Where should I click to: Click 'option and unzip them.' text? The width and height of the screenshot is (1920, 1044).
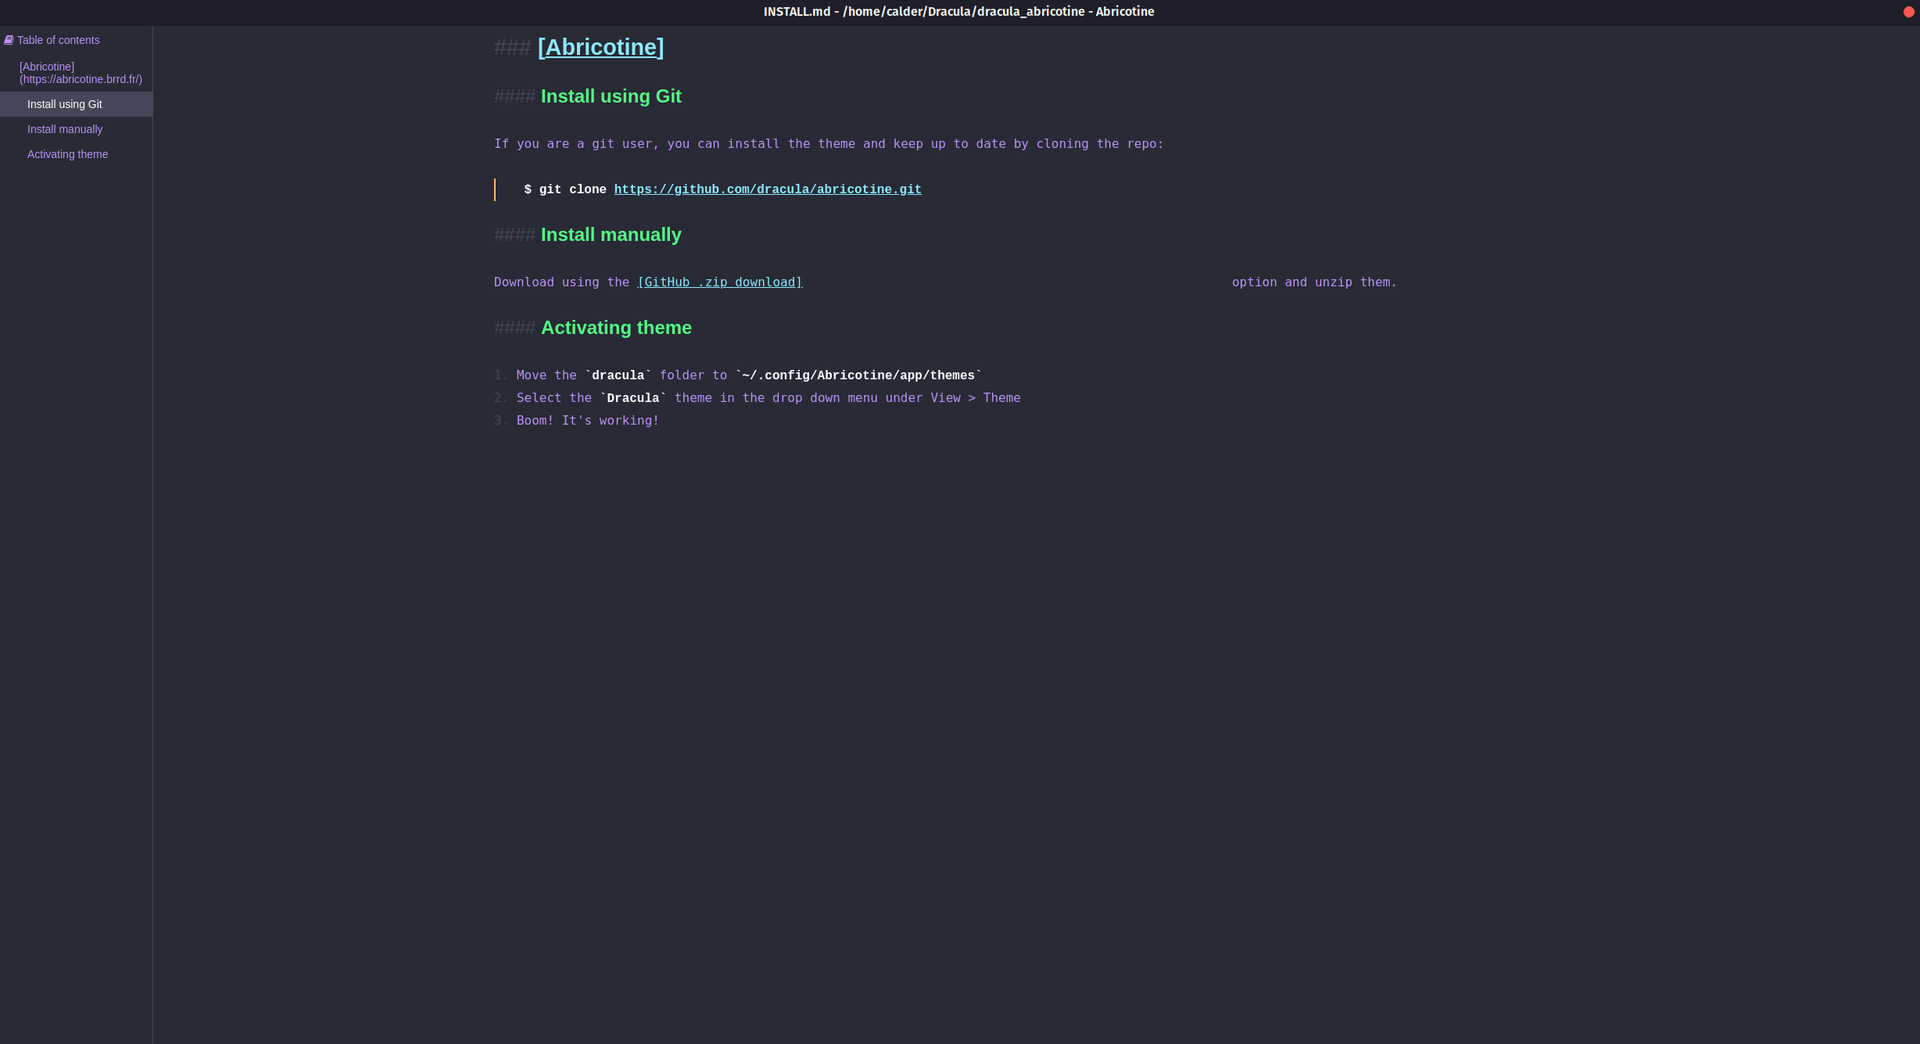pos(1314,282)
